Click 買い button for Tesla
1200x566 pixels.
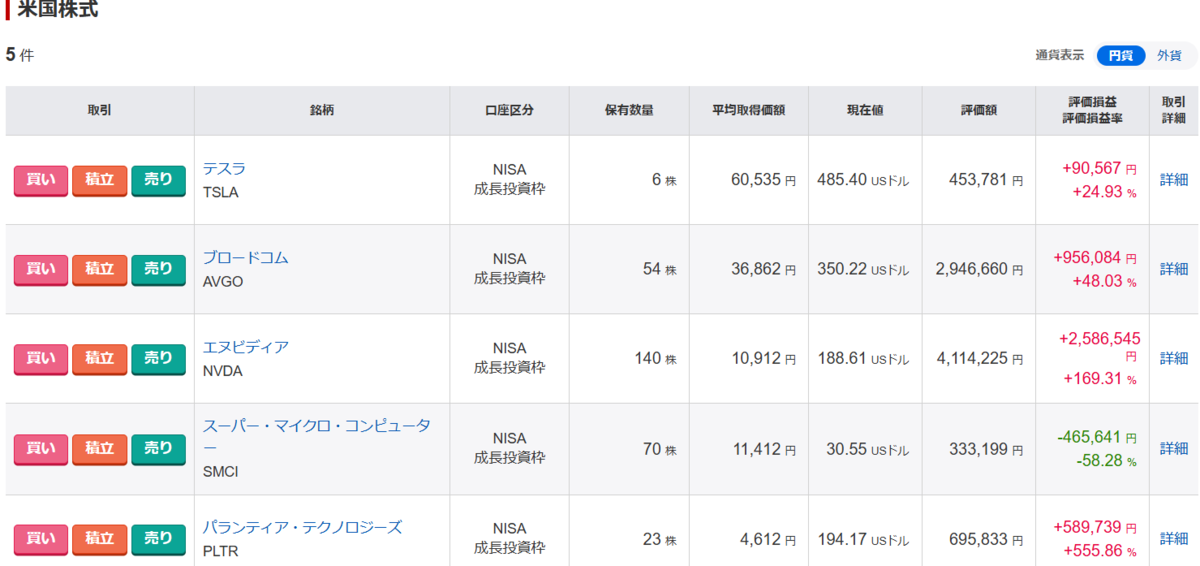(x=40, y=180)
